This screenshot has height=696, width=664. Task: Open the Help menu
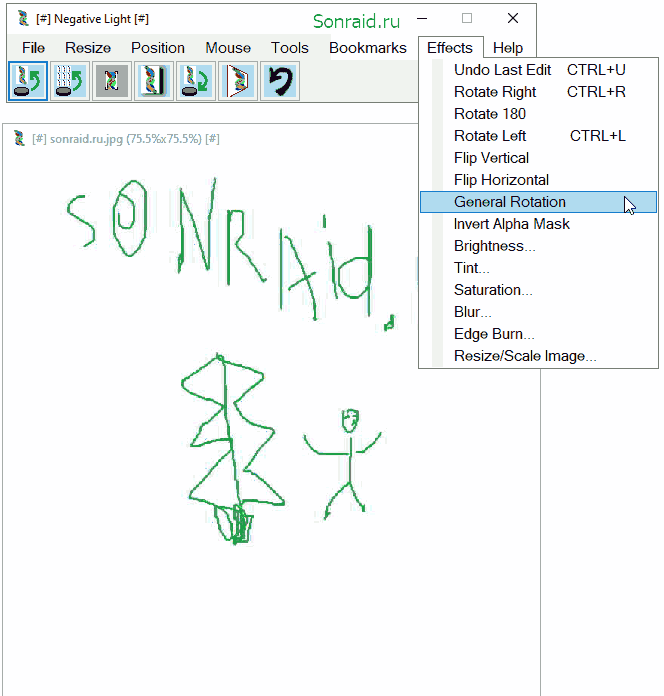(508, 48)
